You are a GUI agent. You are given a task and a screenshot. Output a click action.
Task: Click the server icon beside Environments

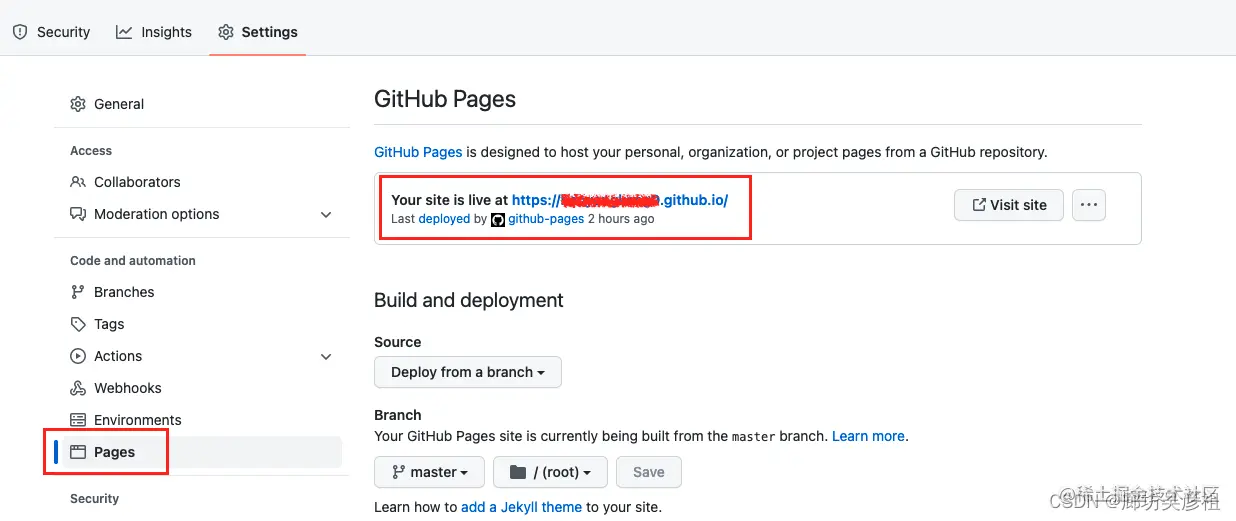(78, 420)
